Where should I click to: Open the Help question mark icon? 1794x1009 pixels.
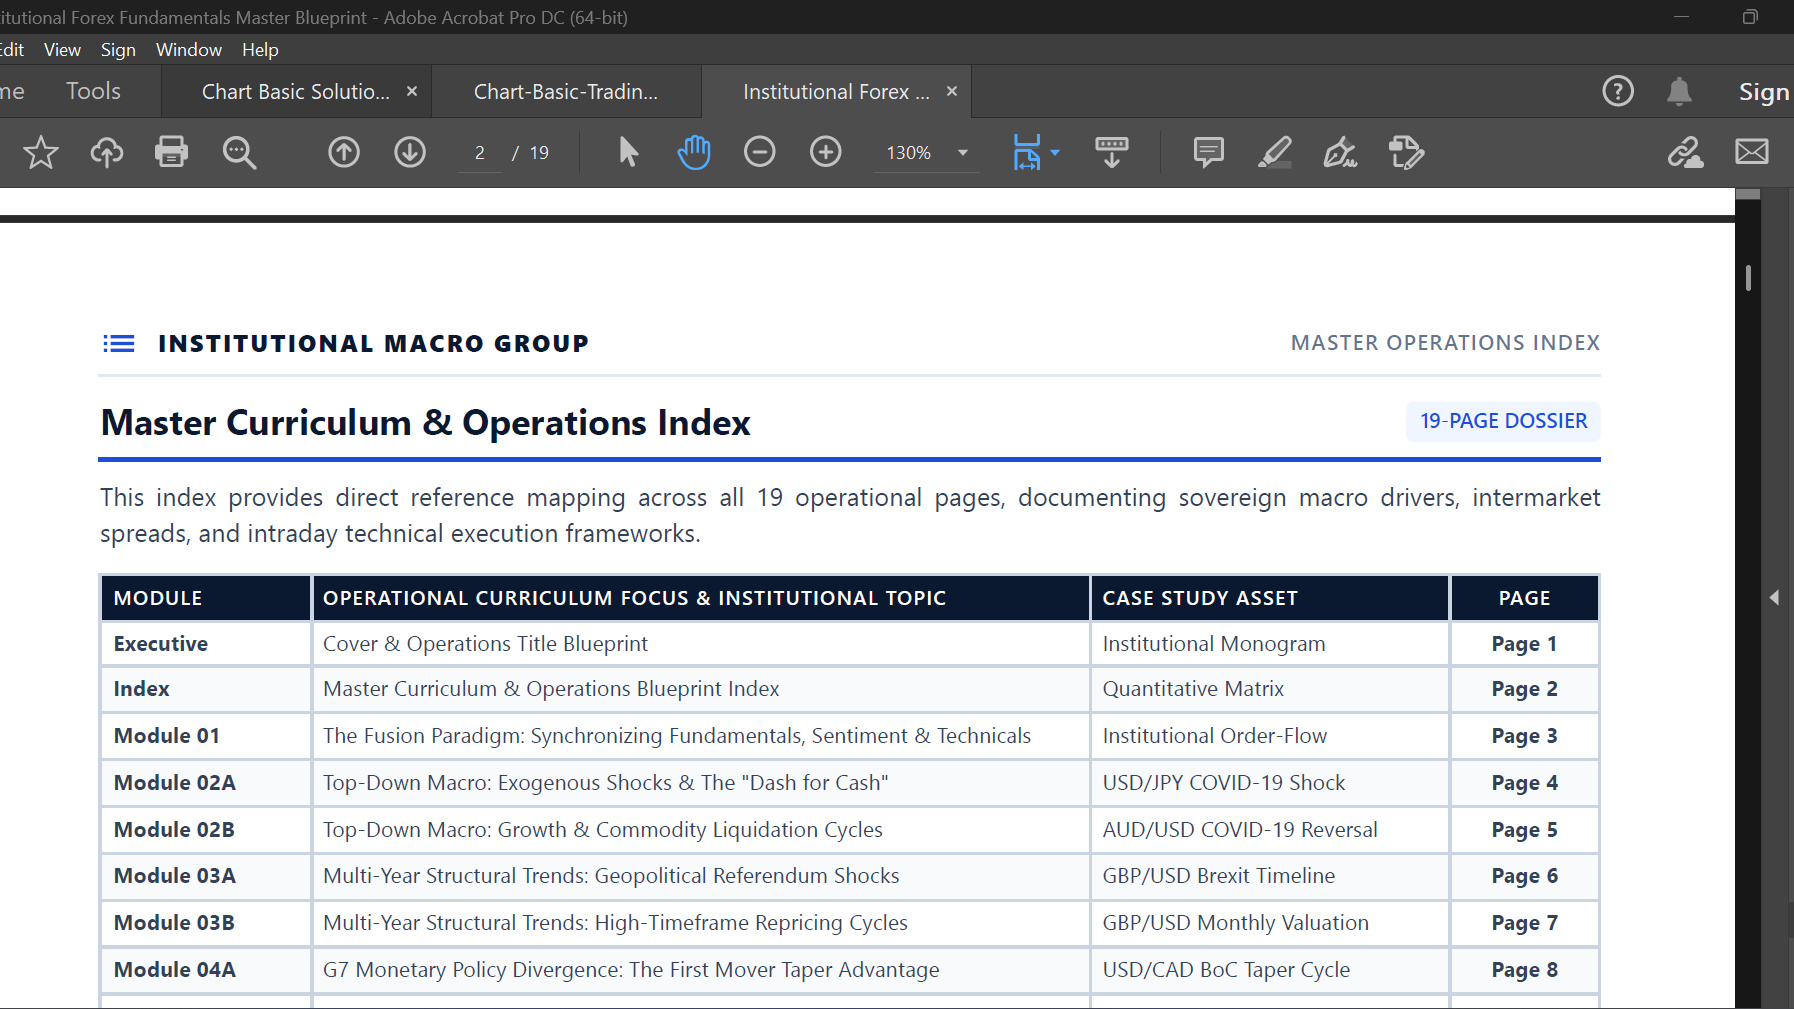[1618, 91]
